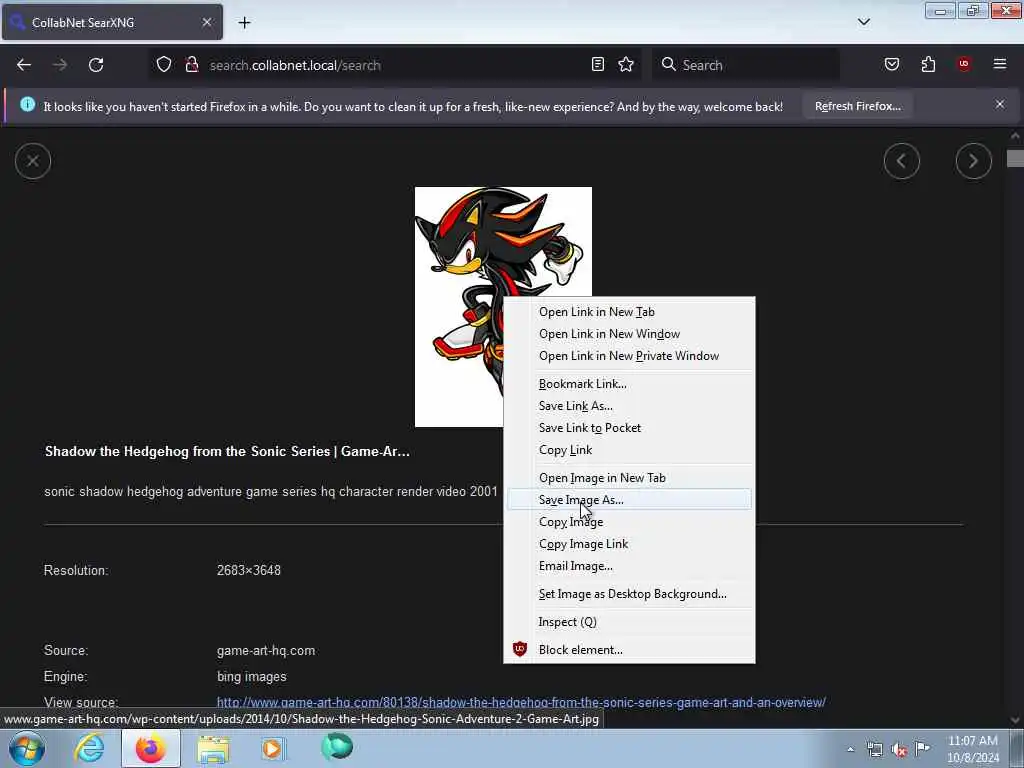Select Bookmark Link... from context menu
Screen dimensions: 1024x768
pyautogui.click(x=629, y=384)
